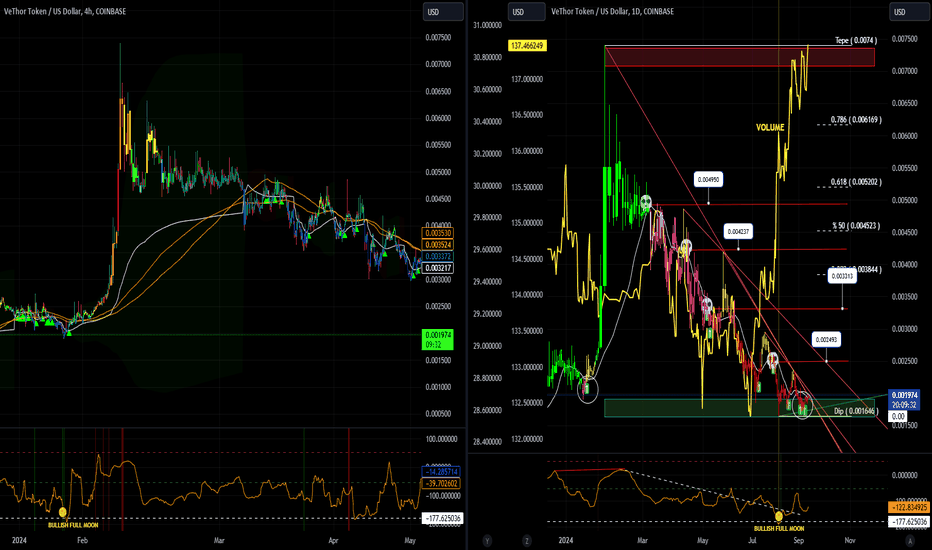Screen dimensions: 932x550
Task: Click the green 0.001974 09:32 price label
Action: [x=437, y=340]
